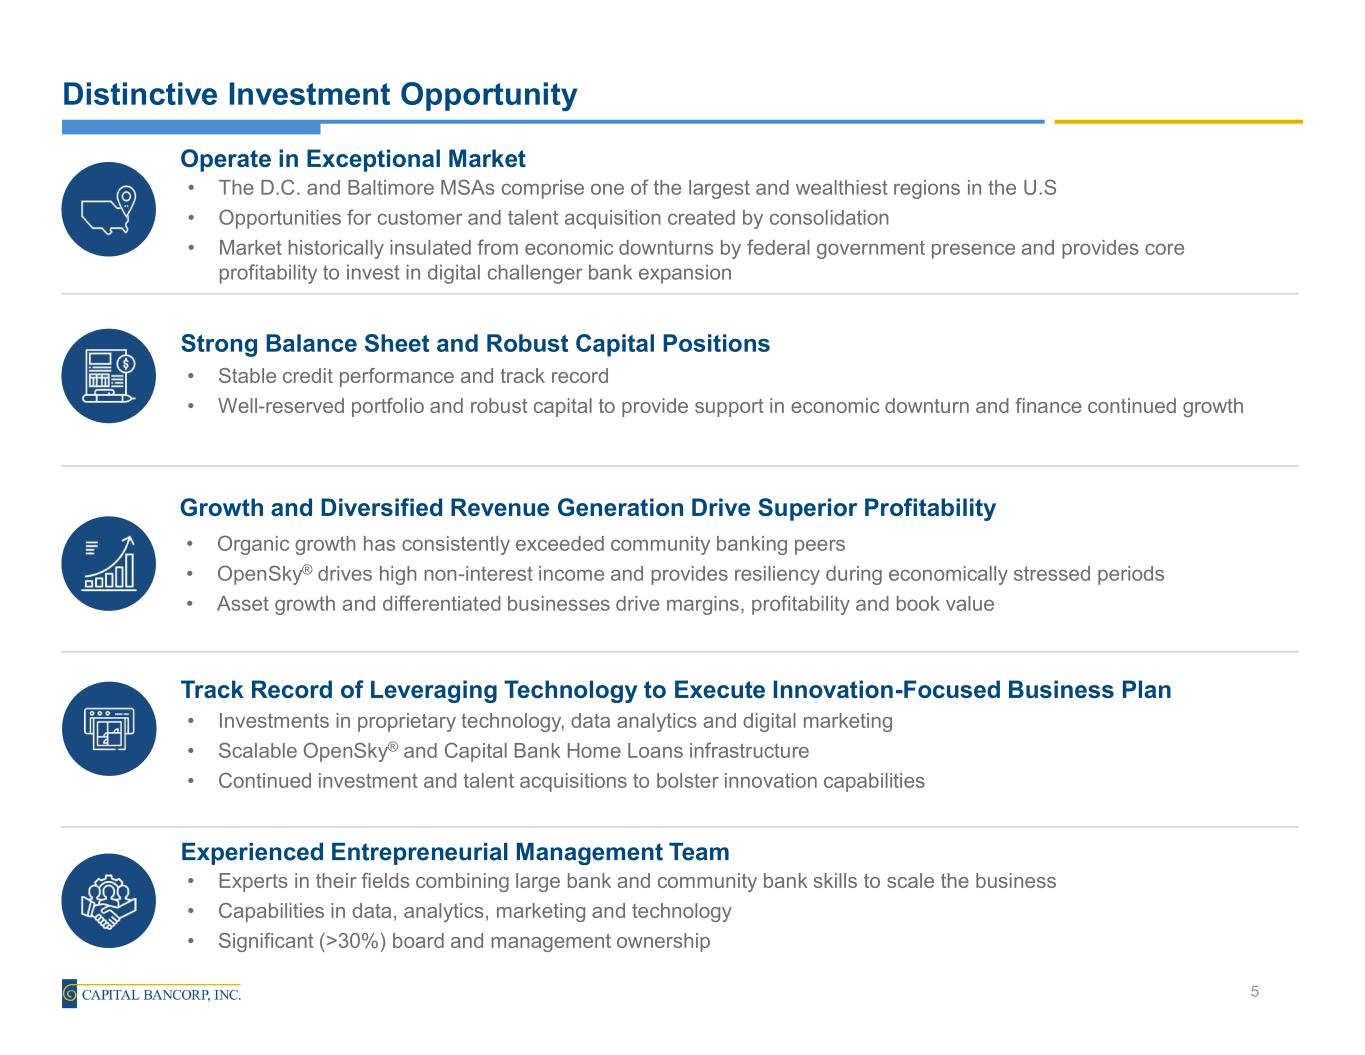Click the growth bar chart icon
This screenshot has width=1365, height=1055.
point(108,563)
